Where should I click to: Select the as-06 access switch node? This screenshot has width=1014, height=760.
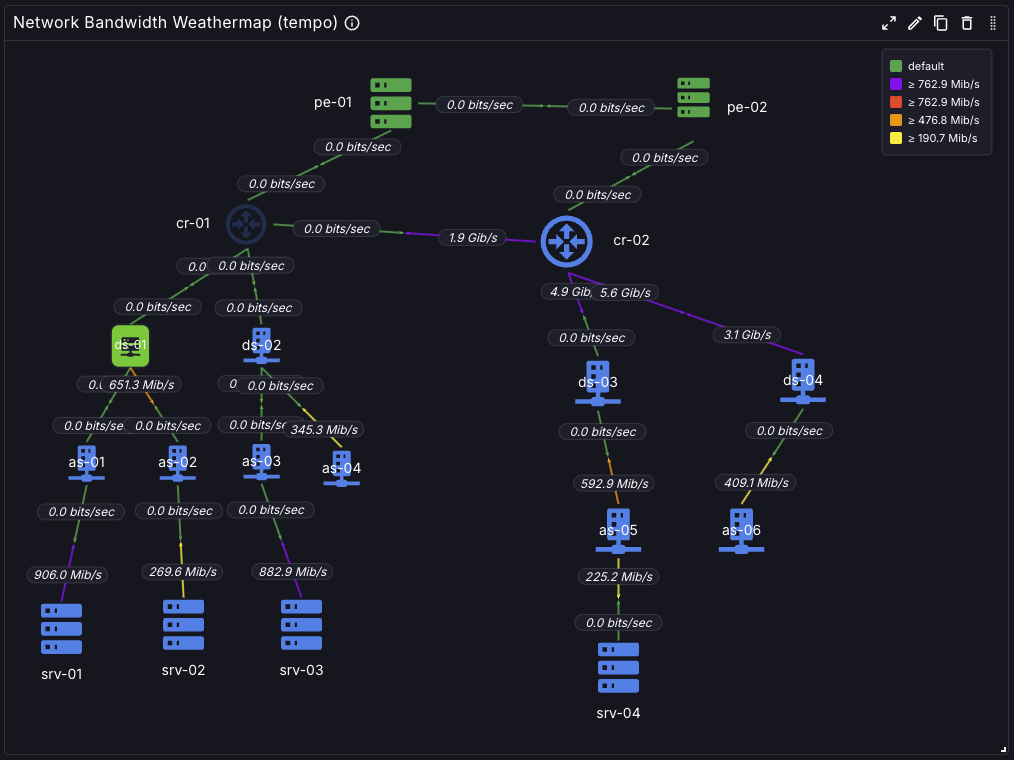[x=741, y=531]
